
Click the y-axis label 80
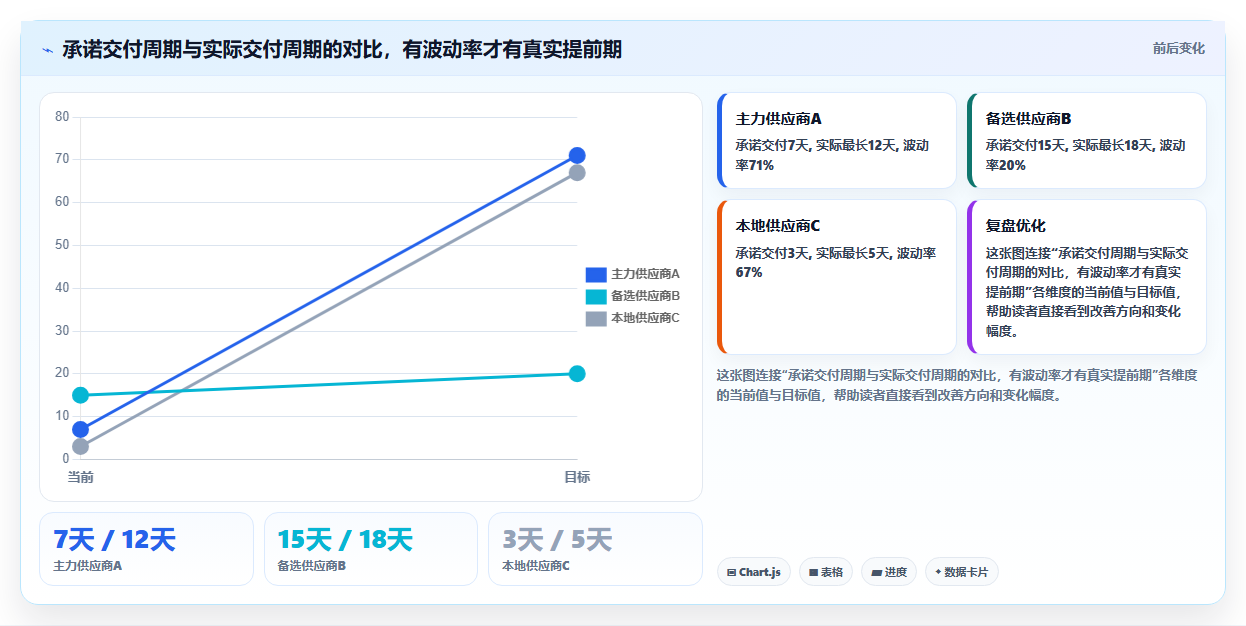click(62, 116)
